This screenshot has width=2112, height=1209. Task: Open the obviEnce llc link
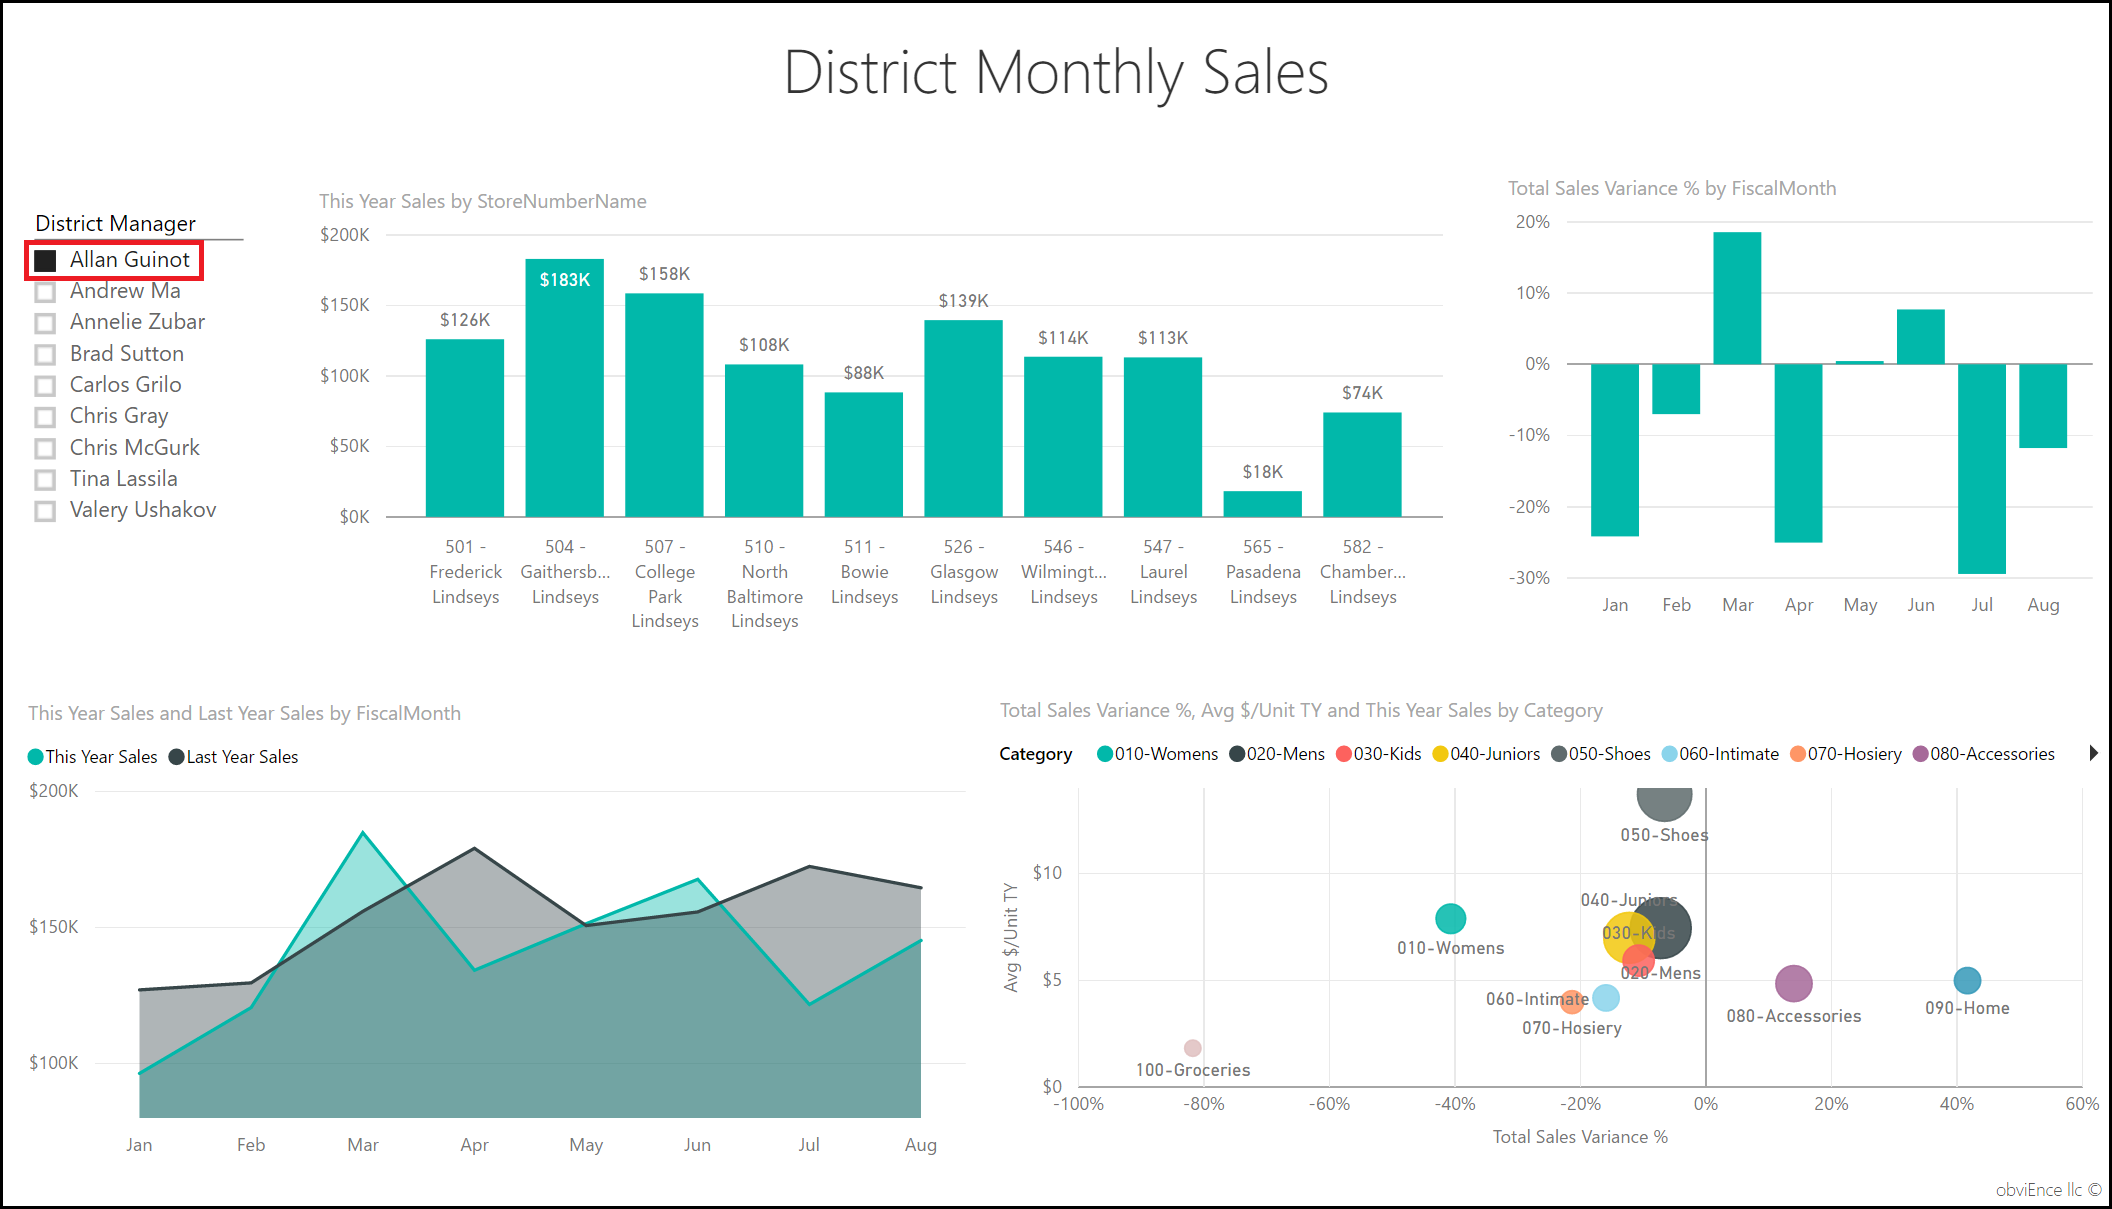point(2046,1190)
